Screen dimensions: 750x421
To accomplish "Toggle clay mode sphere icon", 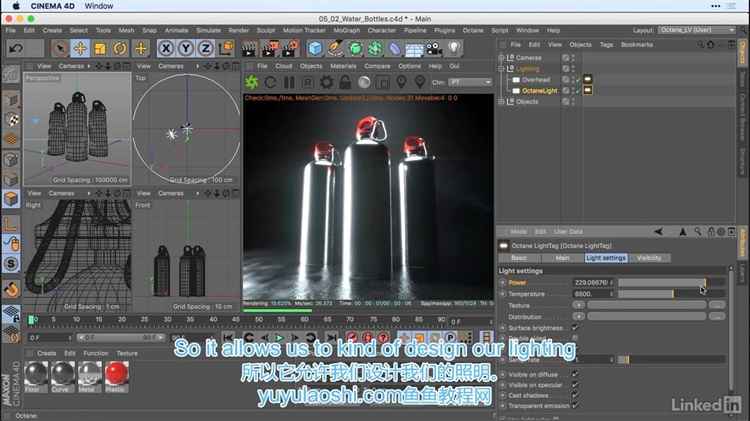I will tap(364, 82).
